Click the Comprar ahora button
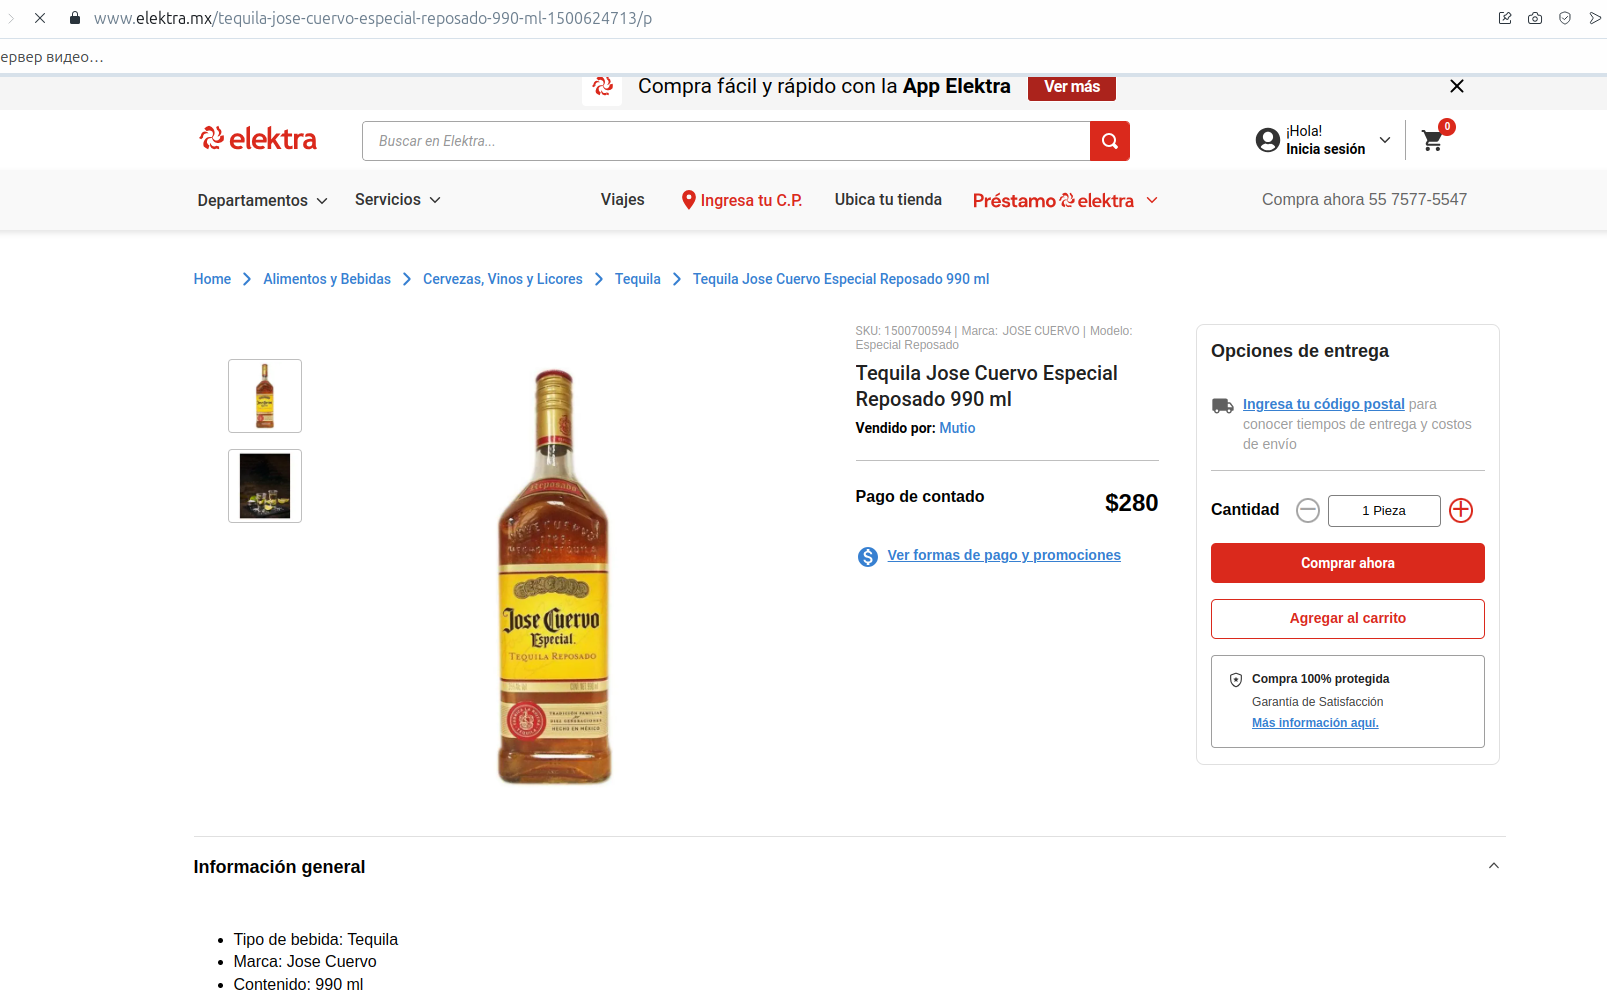This screenshot has width=1607, height=992. (1348, 563)
